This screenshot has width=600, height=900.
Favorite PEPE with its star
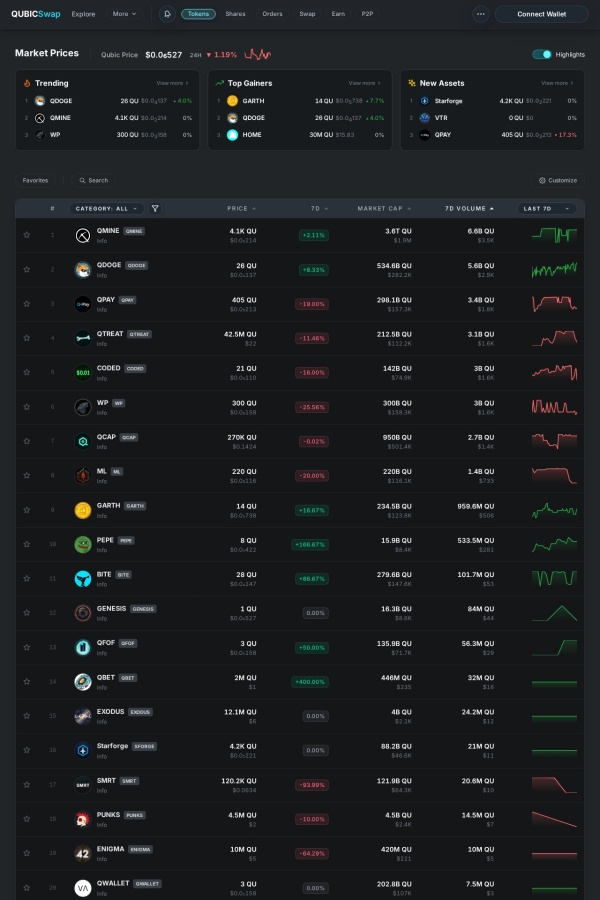26,544
